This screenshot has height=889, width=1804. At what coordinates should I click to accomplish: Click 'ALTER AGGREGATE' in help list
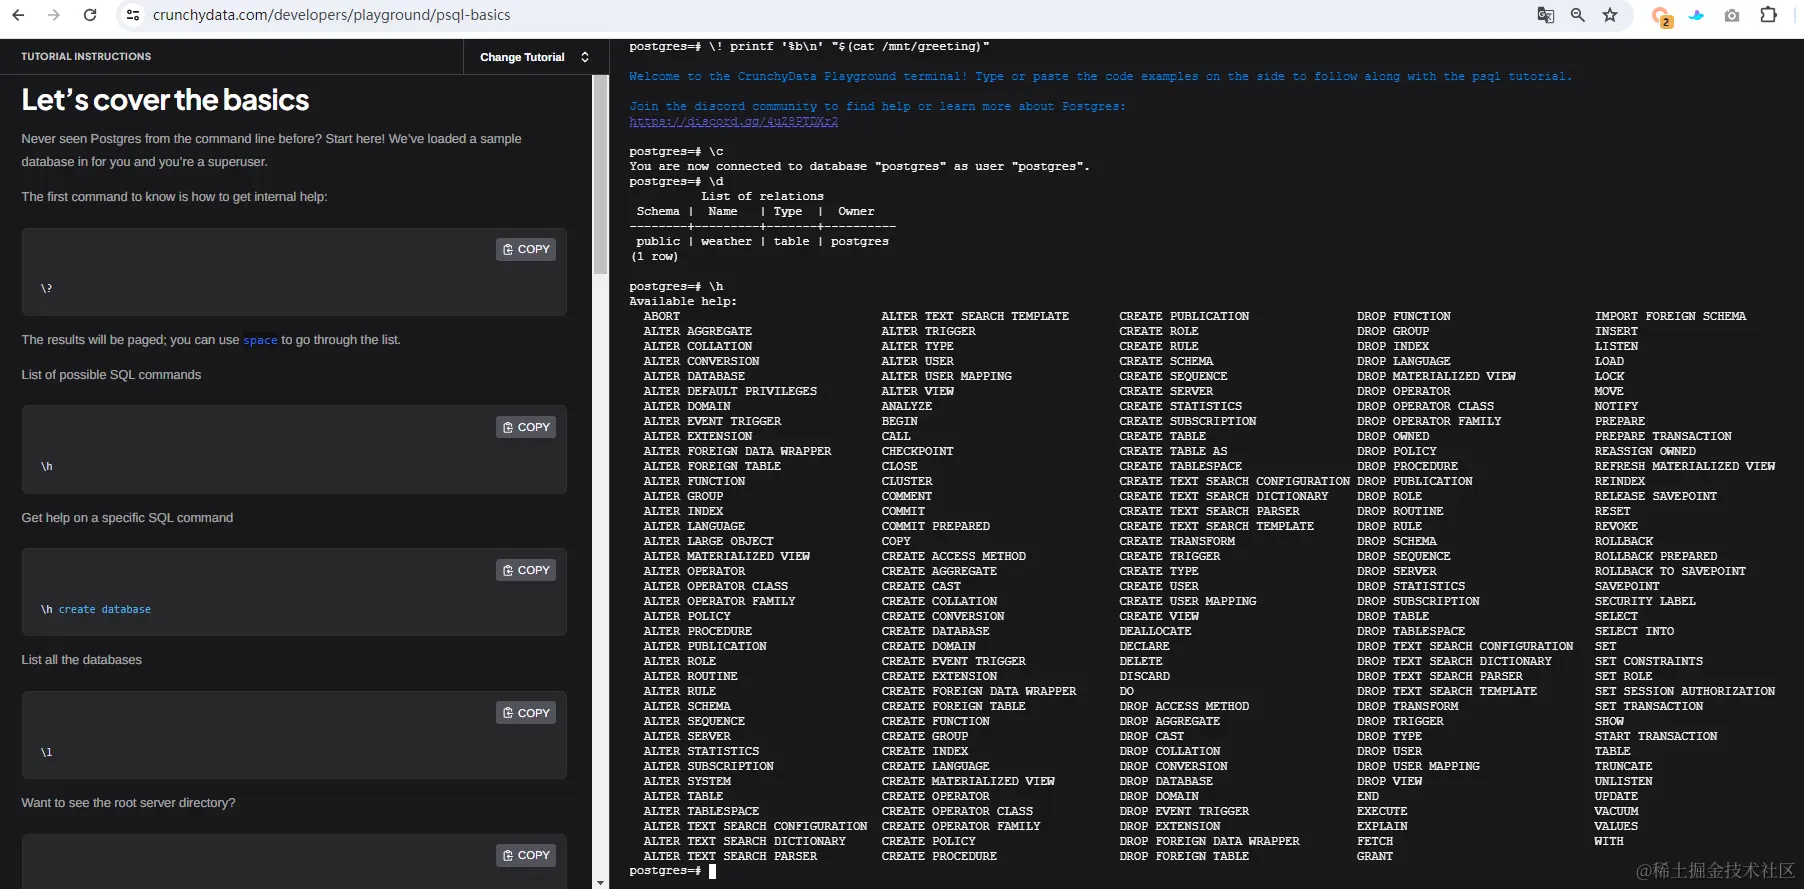697,331
